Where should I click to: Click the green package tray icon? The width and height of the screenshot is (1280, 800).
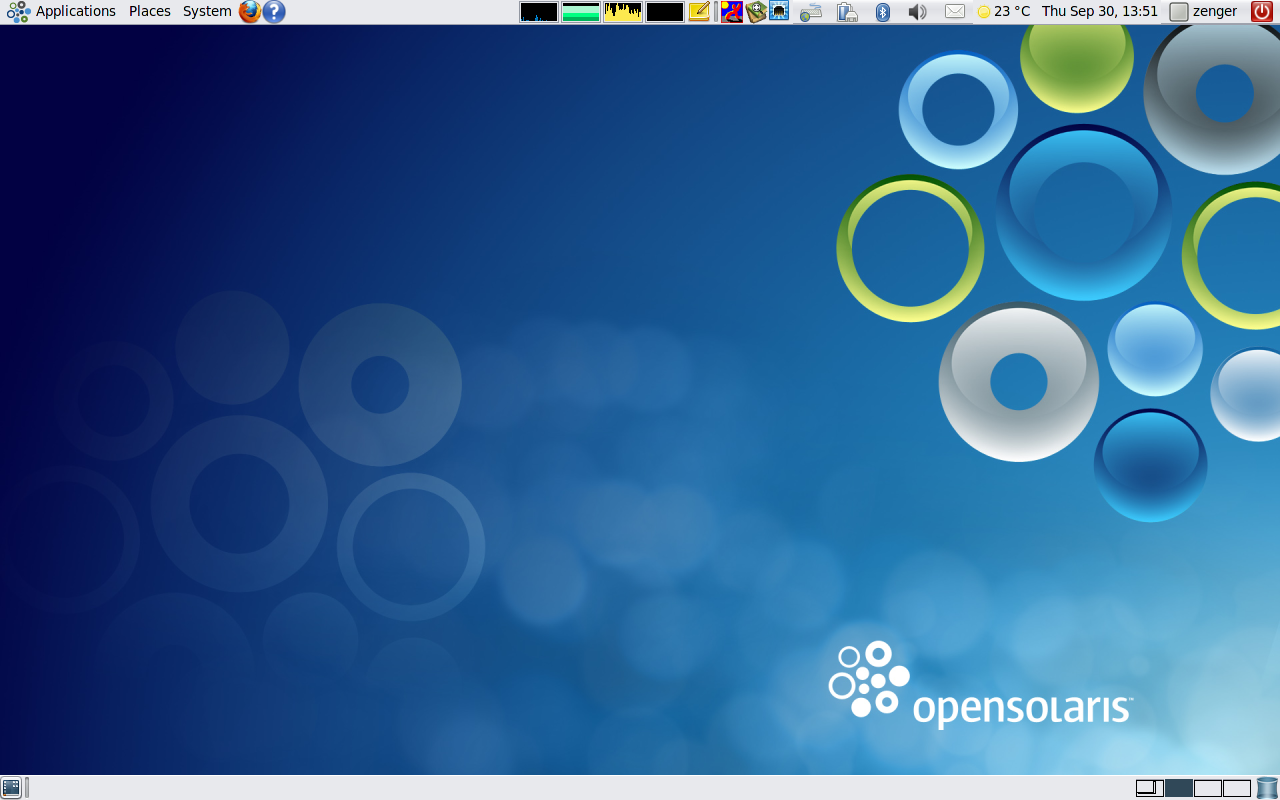pyautogui.click(x=756, y=12)
